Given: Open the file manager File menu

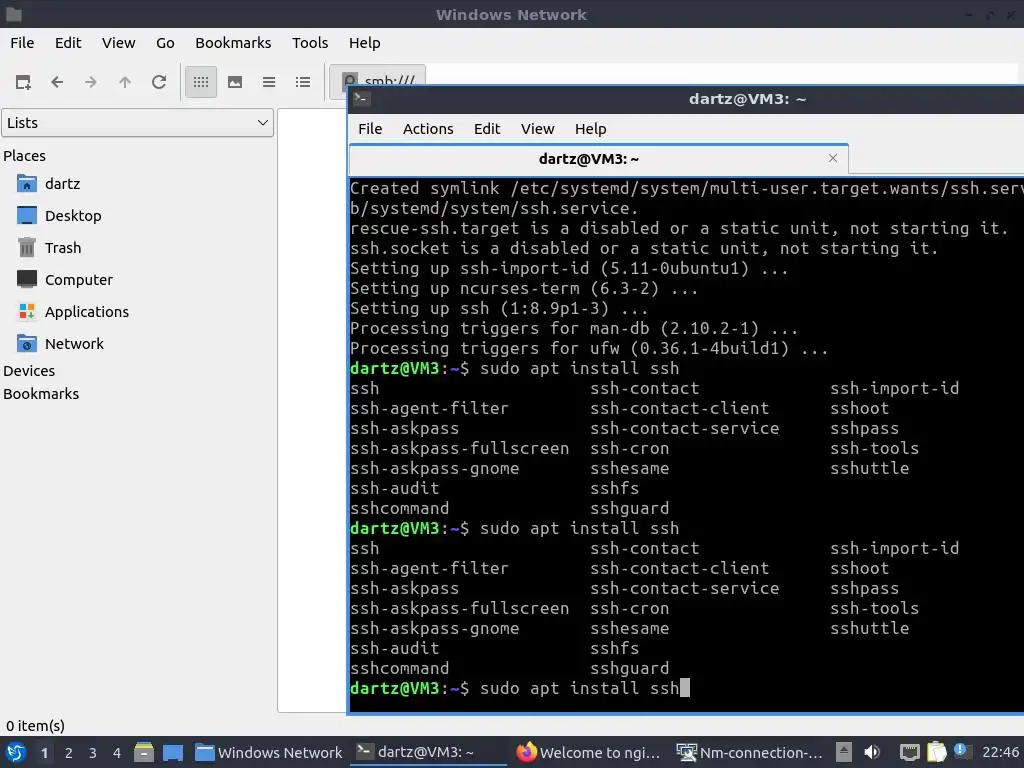Looking at the screenshot, I should point(22,43).
